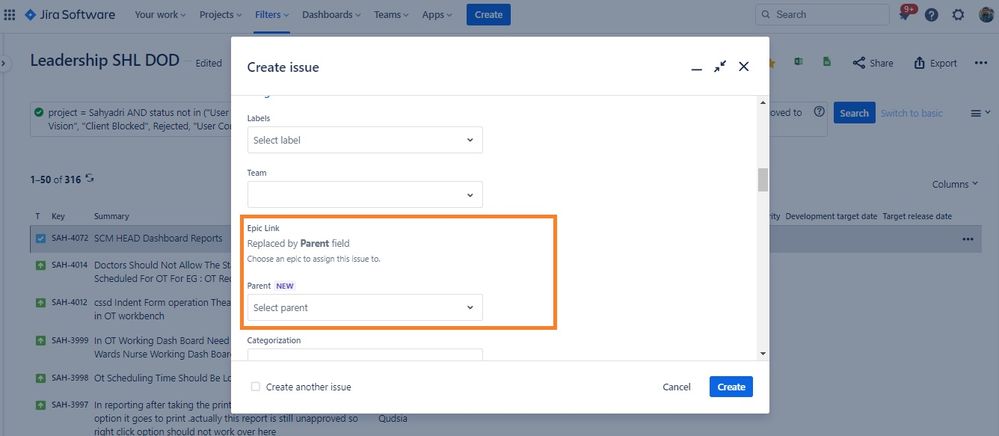Screen dimensions: 999x436
Task: Click the Share button
Action: (x=873, y=63)
